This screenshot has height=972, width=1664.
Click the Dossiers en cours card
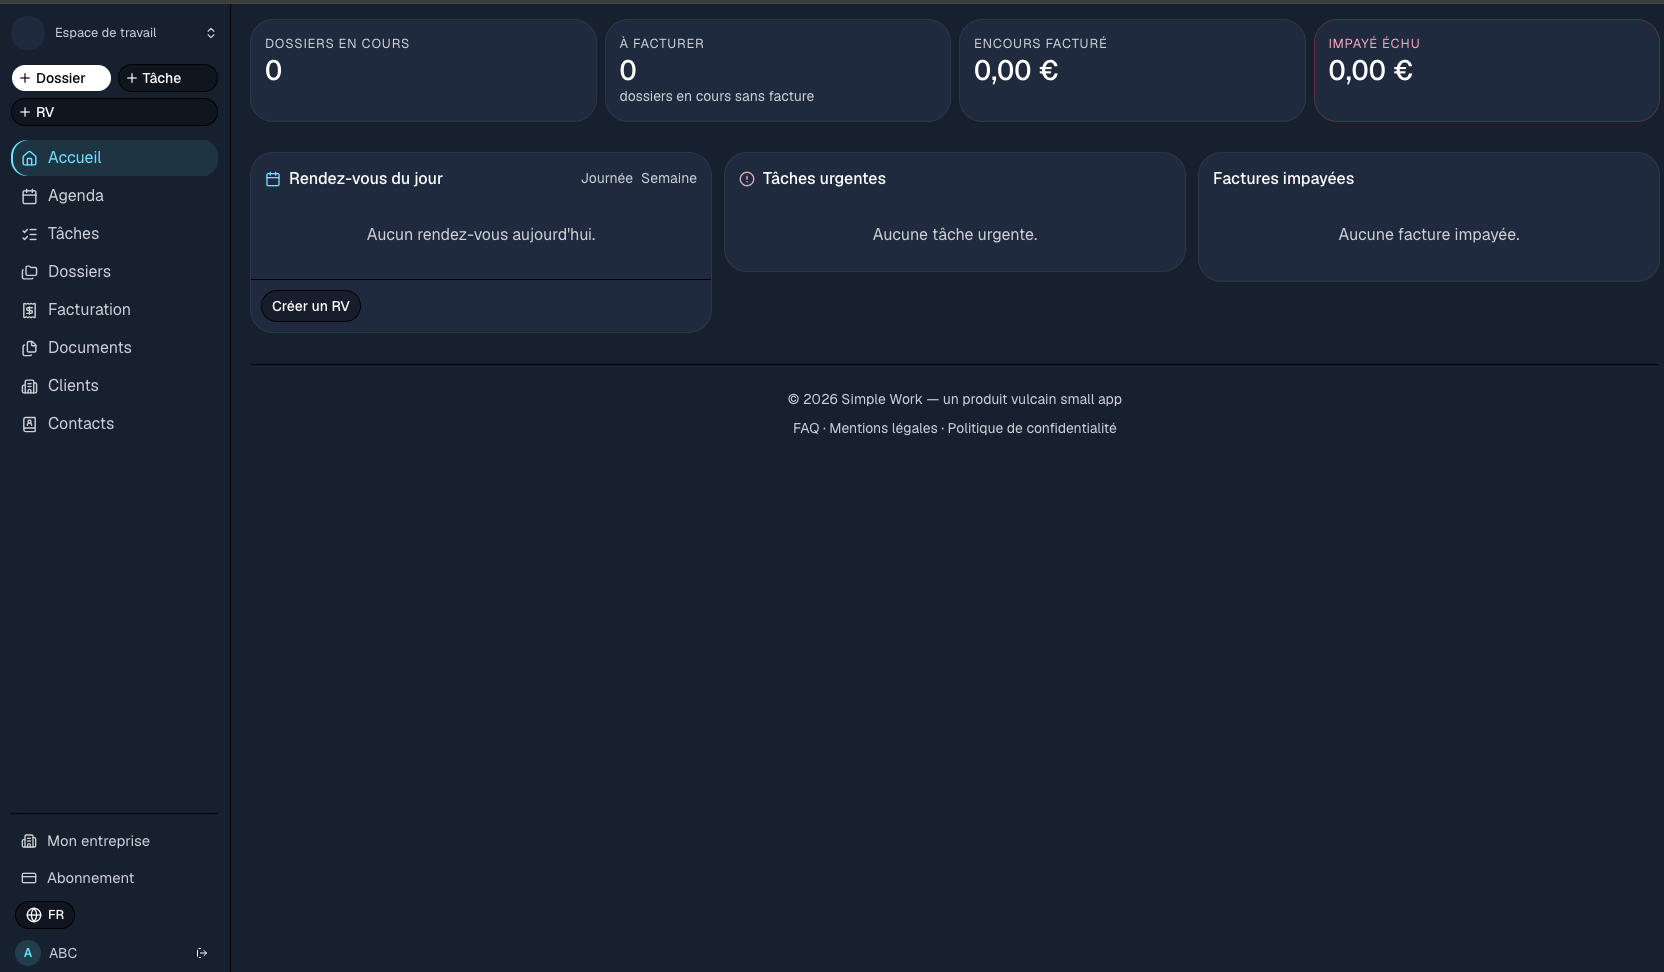[x=423, y=71]
